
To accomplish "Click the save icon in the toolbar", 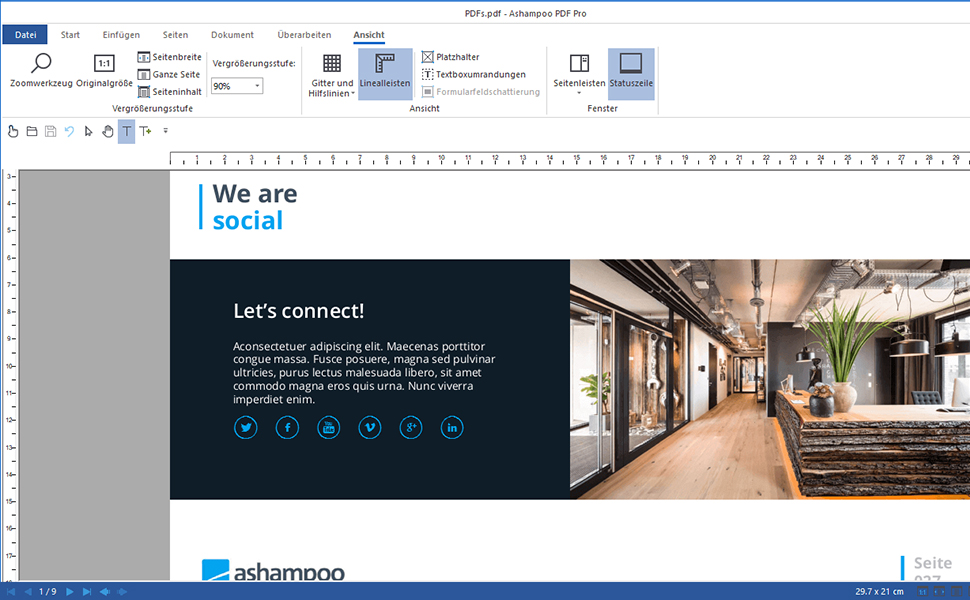I will click(50, 131).
